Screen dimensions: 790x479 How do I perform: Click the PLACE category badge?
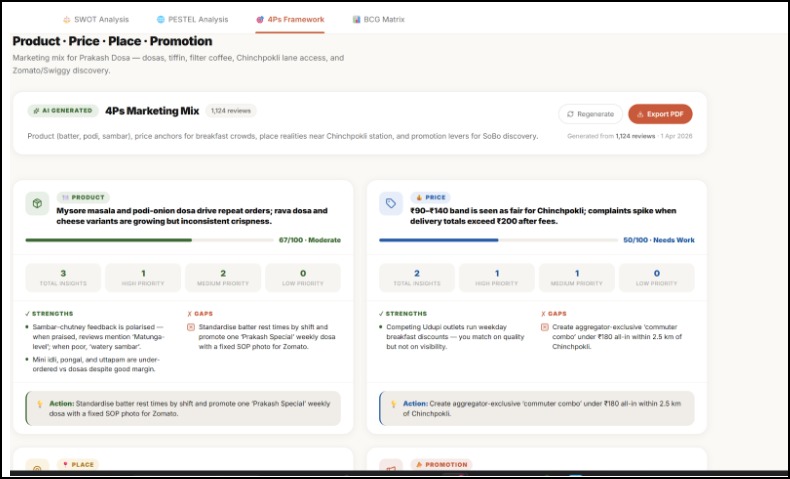click(x=78, y=464)
